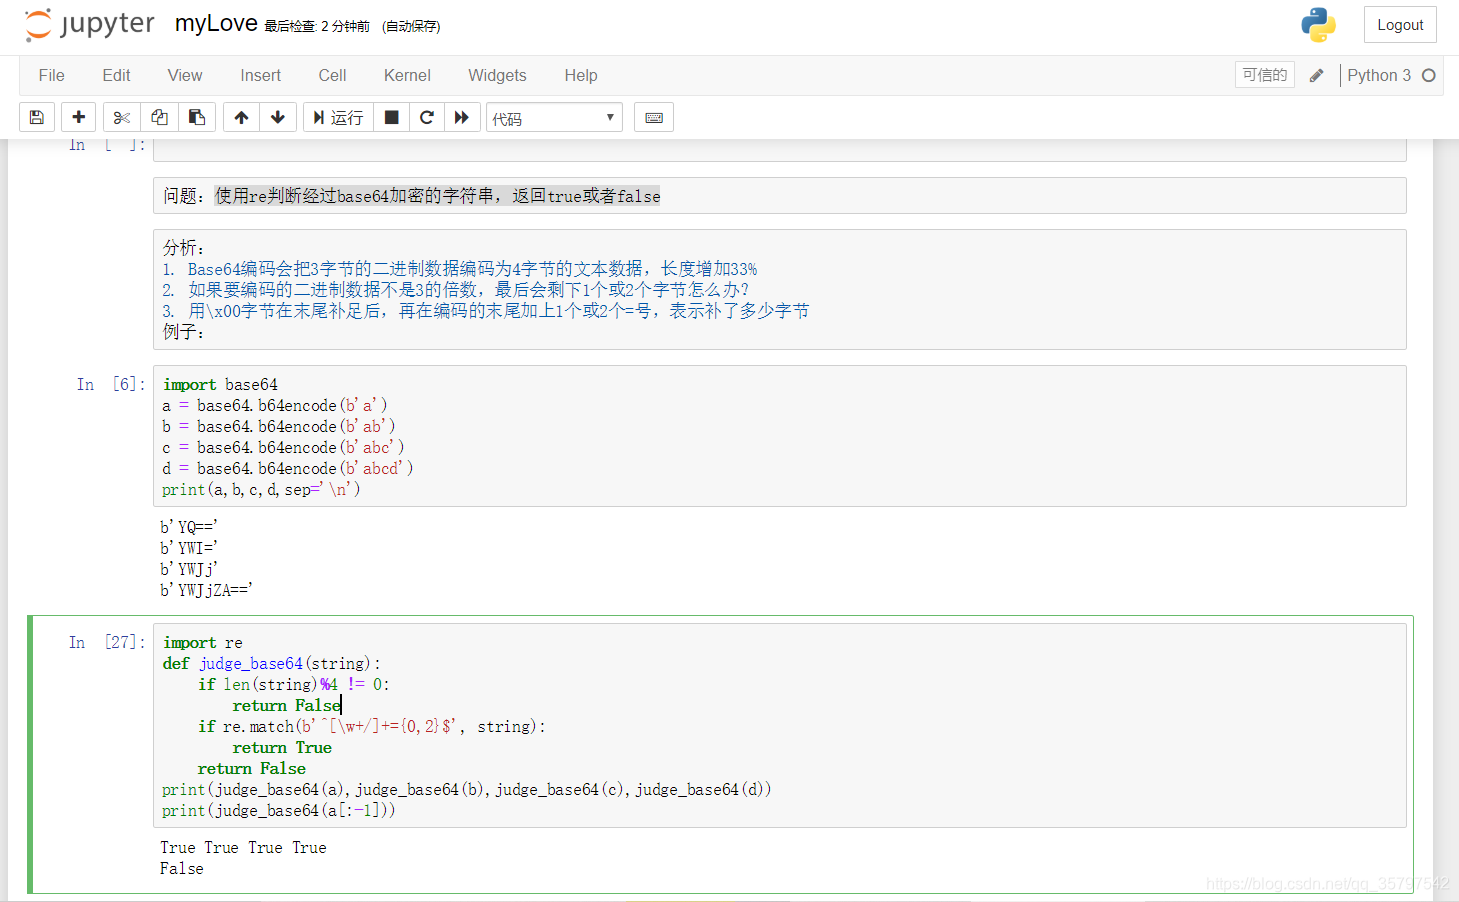Viewport: 1459px width, 902px height.
Task: Click kernel idle circle indicator
Action: pos(1429,75)
